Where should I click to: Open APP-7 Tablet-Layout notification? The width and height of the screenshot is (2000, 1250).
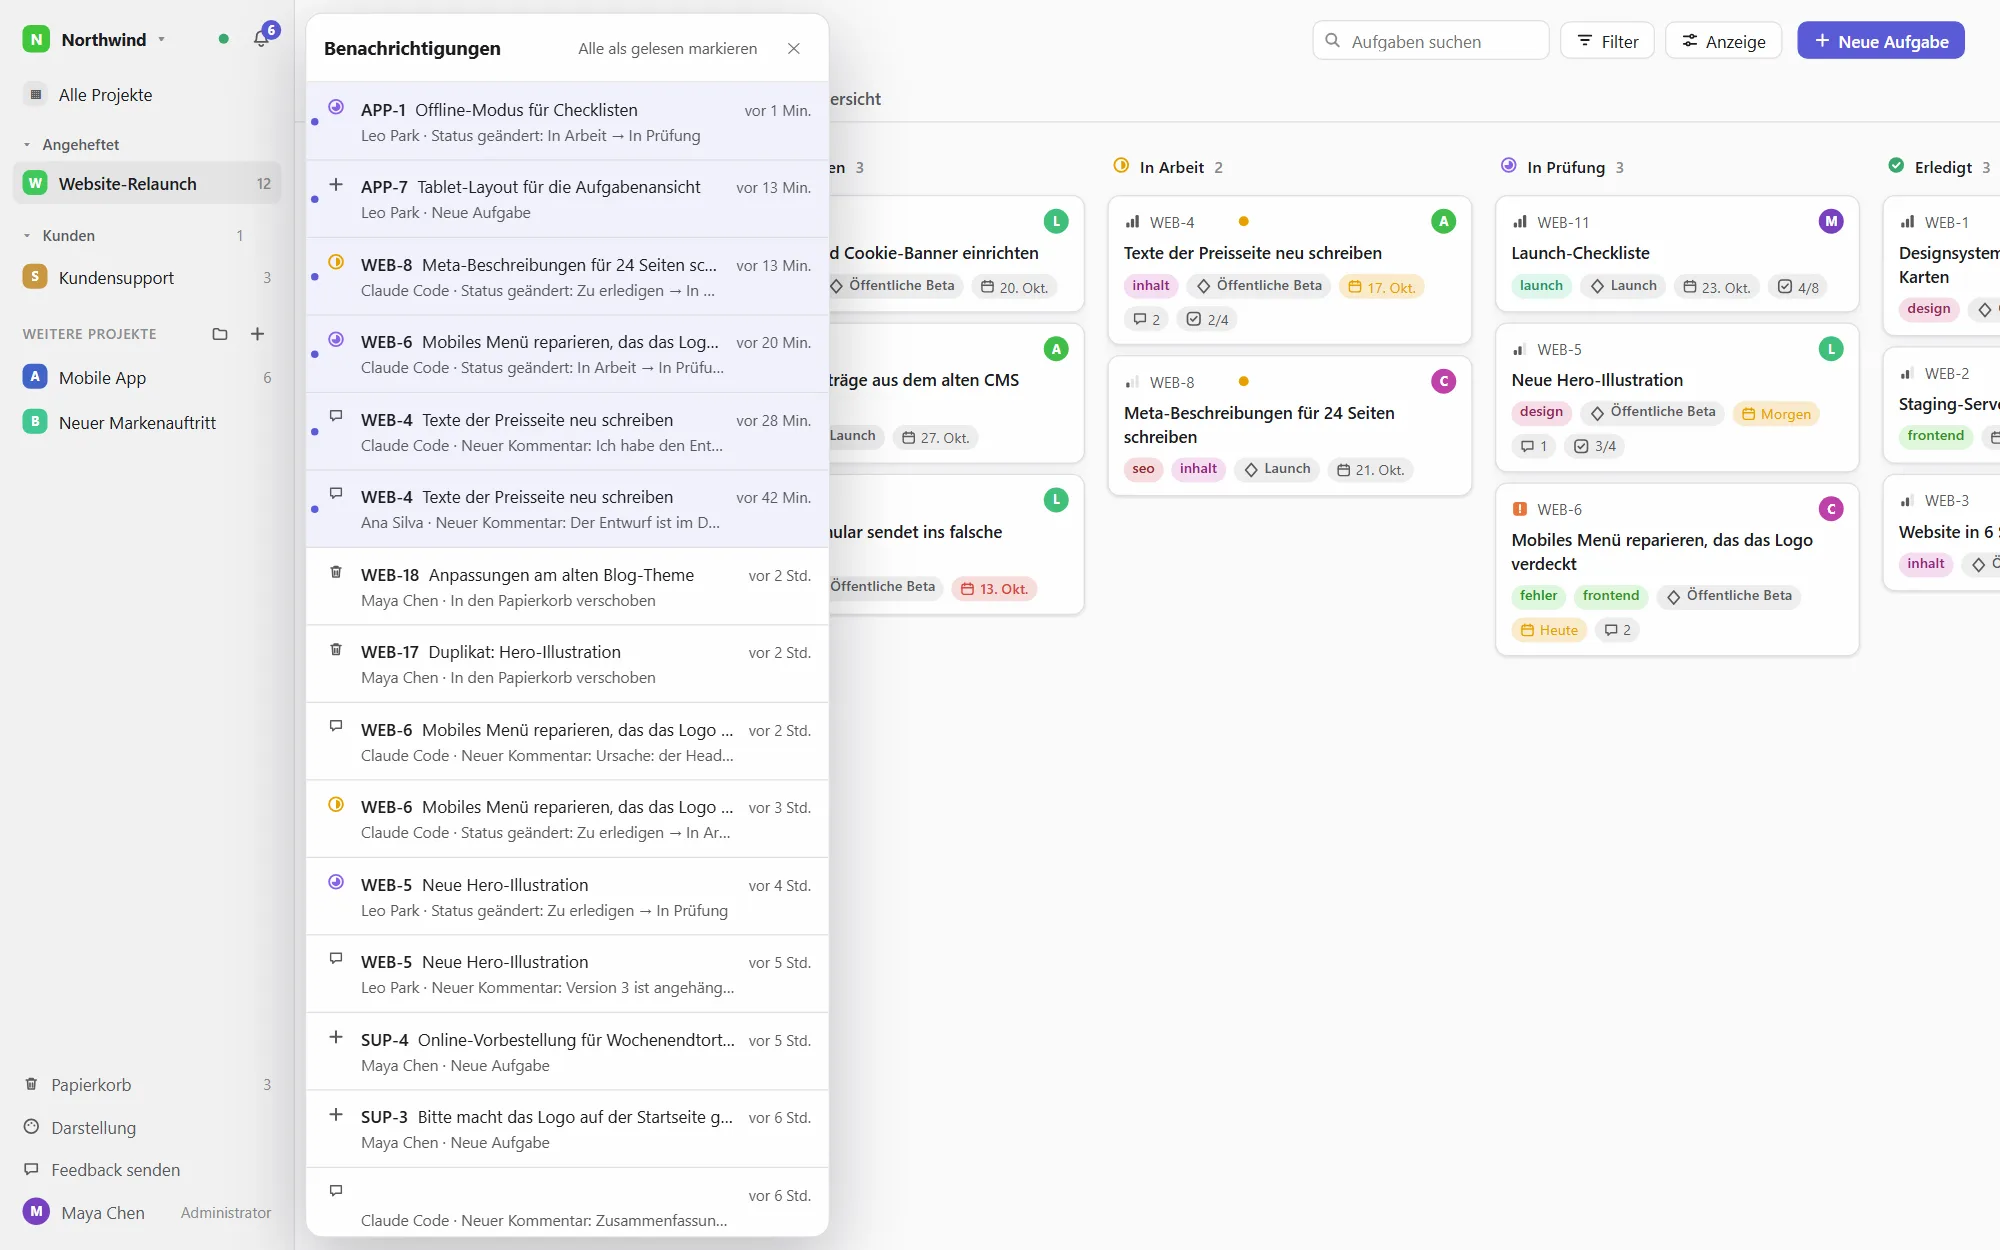(567, 199)
